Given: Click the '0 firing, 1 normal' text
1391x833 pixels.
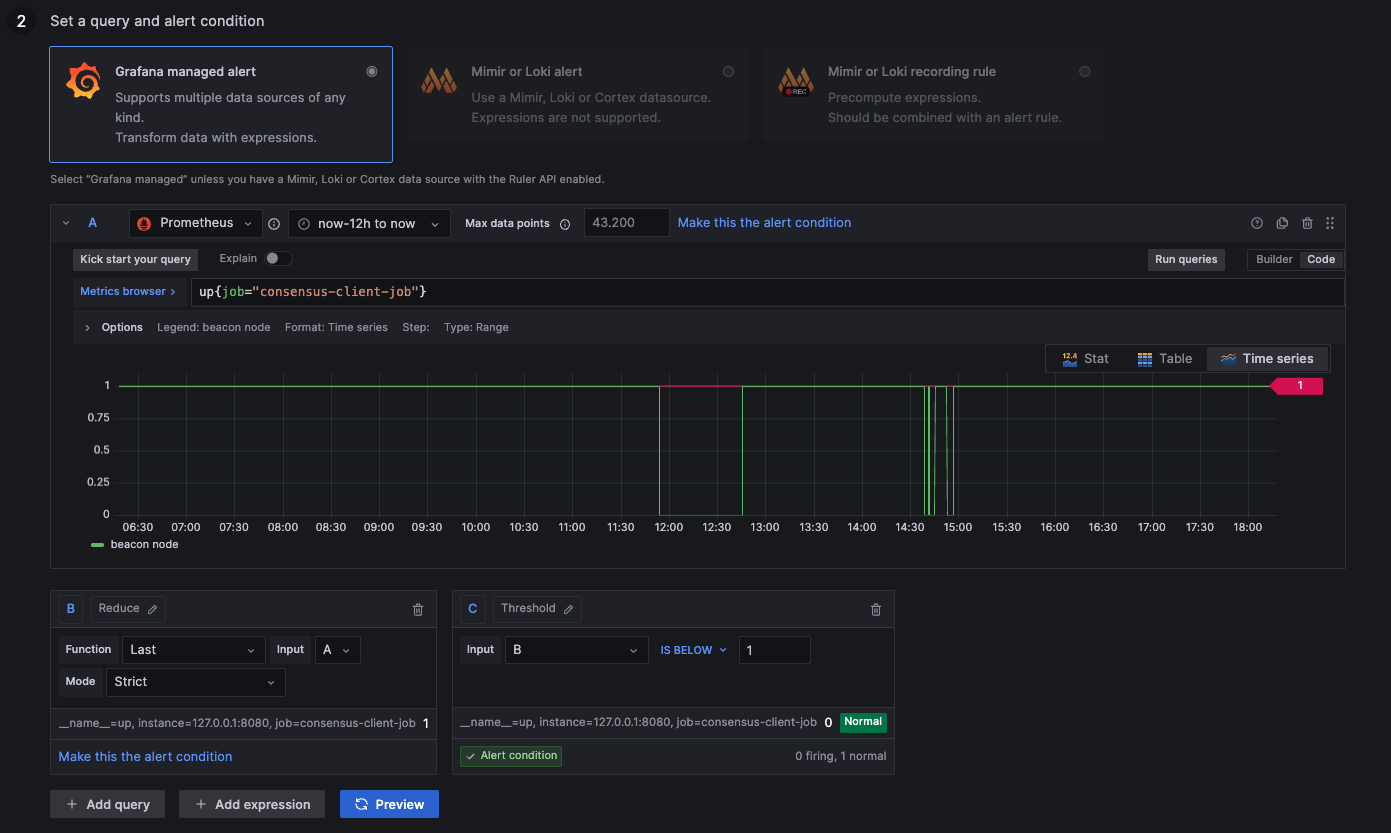Looking at the screenshot, I should tap(841, 756).
